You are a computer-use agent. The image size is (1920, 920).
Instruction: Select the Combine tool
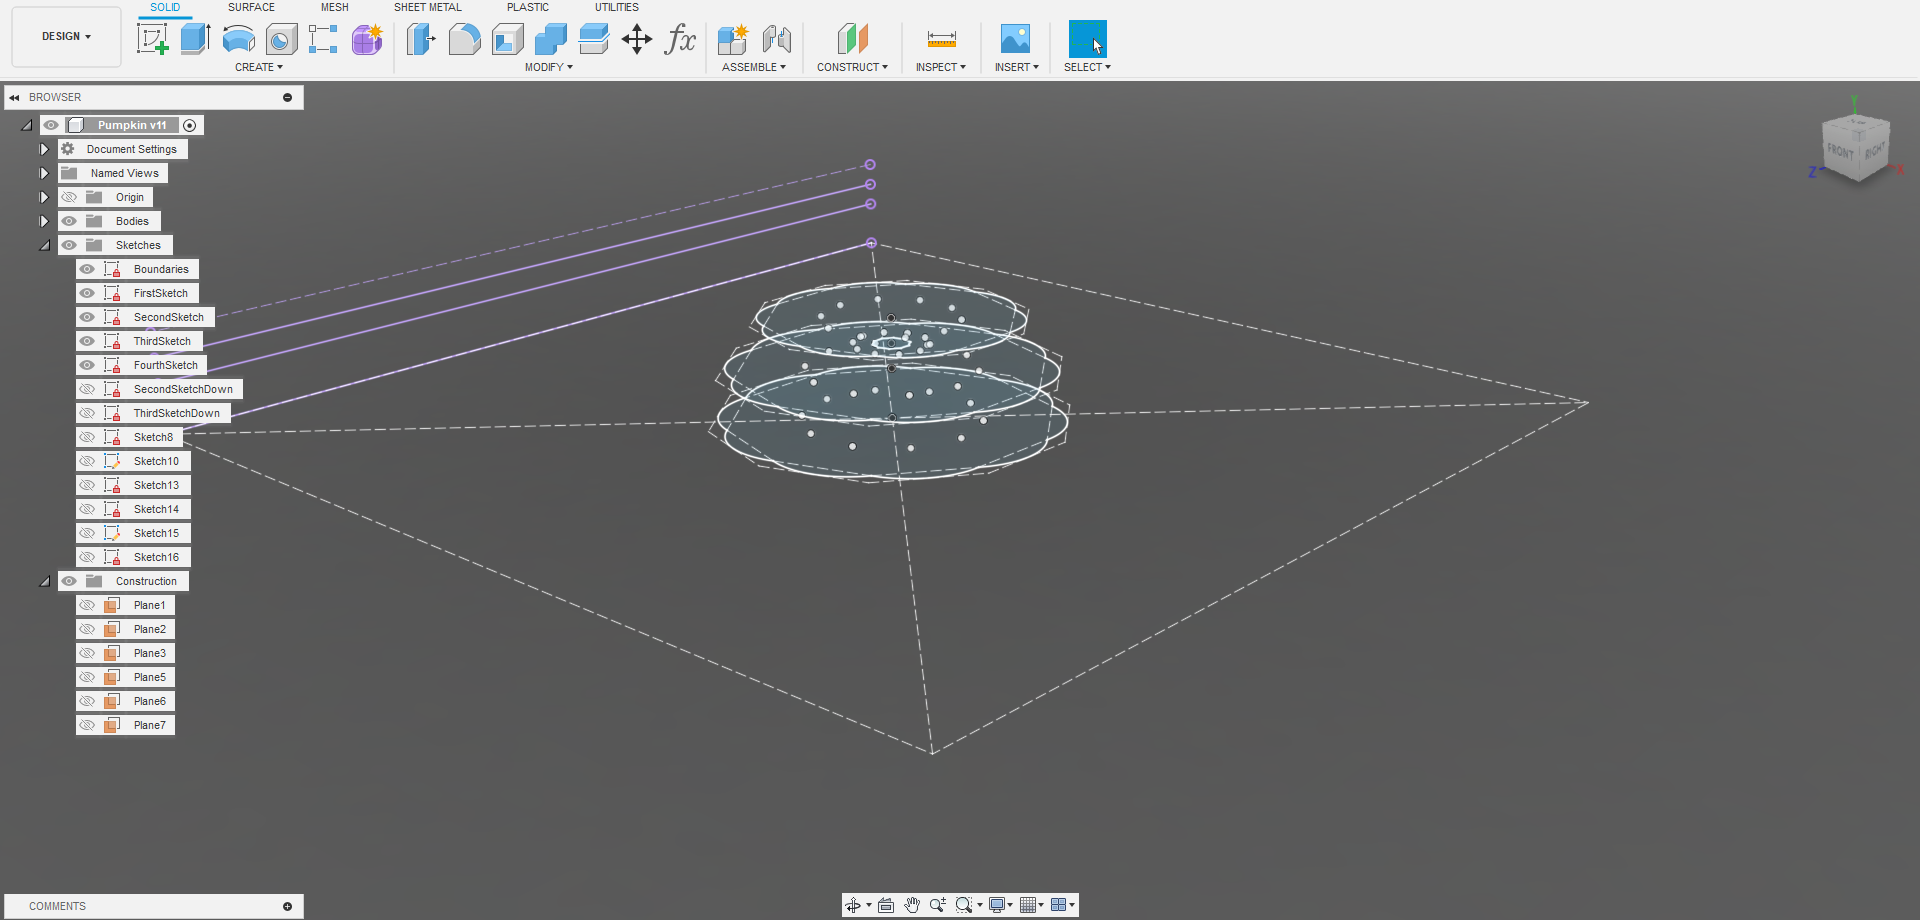pos(550,40)
